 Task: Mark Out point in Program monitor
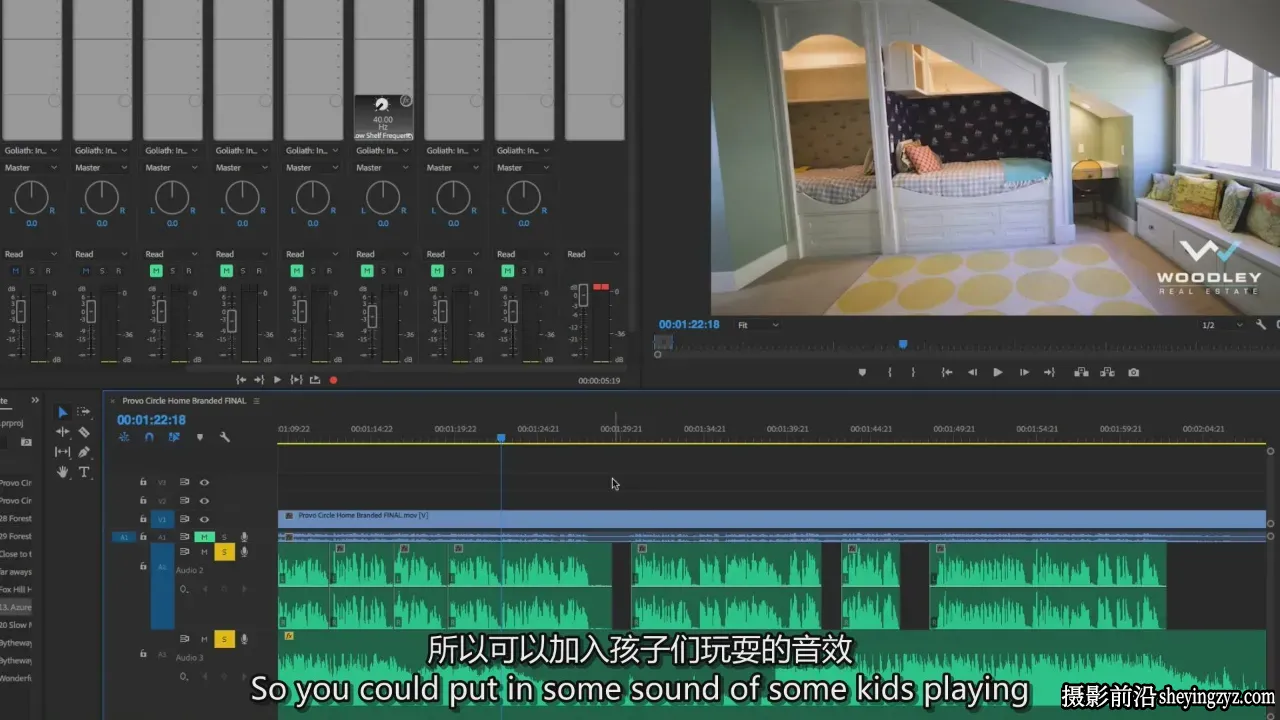(913, 372)
